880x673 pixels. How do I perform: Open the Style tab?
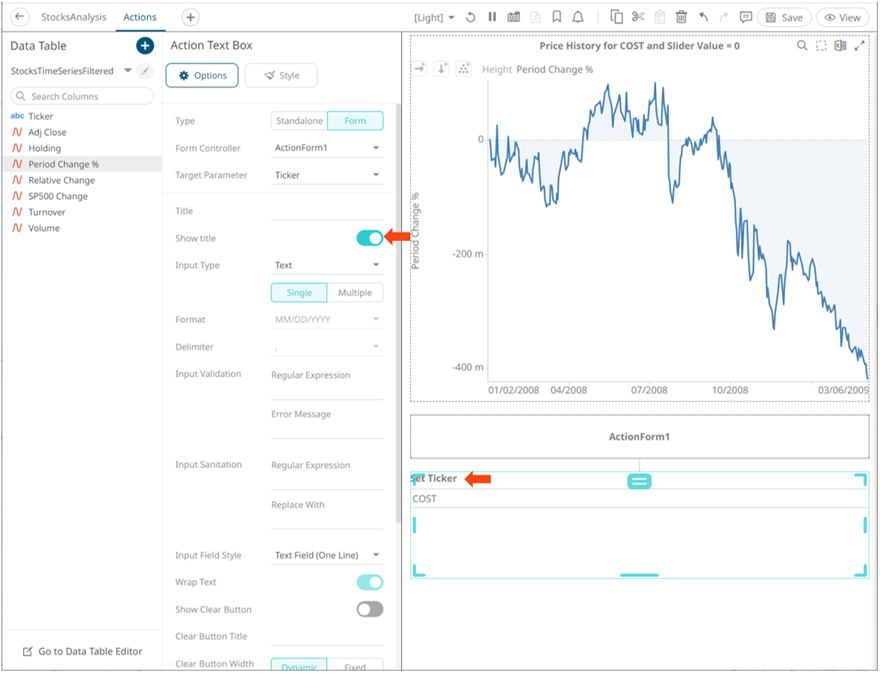coord(281,75)
